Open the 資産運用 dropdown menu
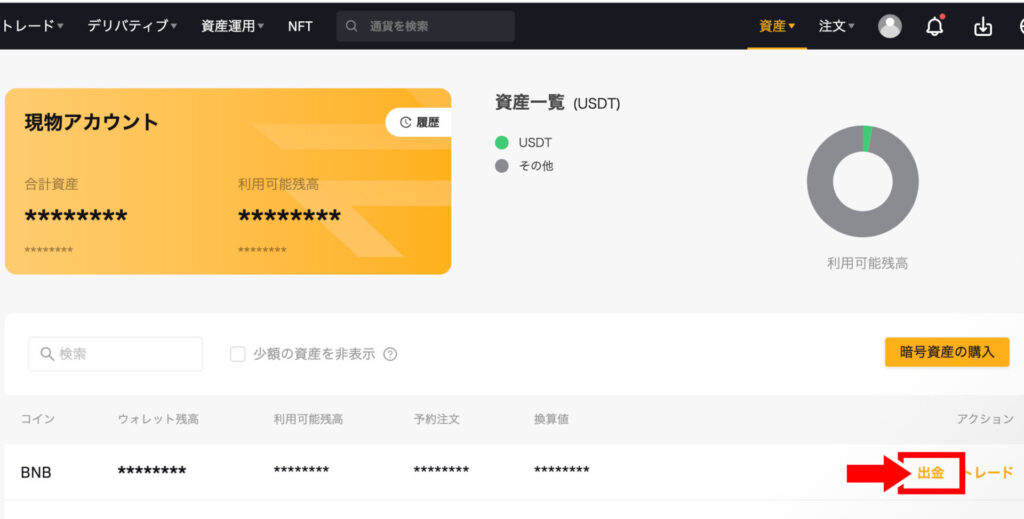 tap(232, 26)
